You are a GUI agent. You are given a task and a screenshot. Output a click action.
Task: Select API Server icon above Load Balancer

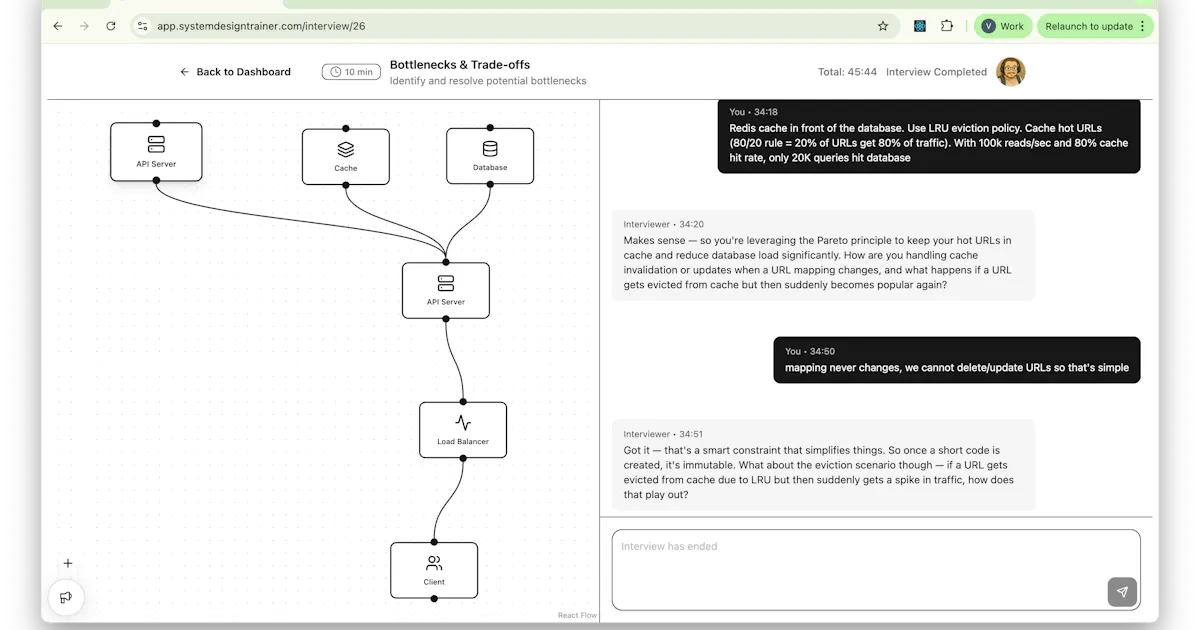click(x=446, y=283)
